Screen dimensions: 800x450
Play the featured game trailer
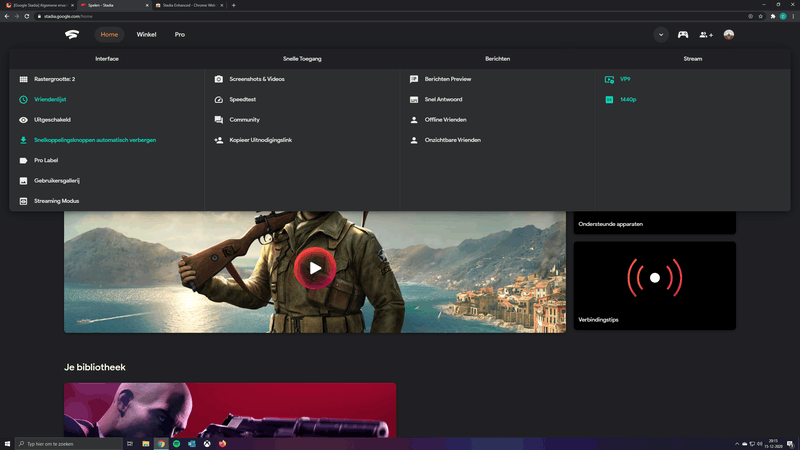click(315, 267)
